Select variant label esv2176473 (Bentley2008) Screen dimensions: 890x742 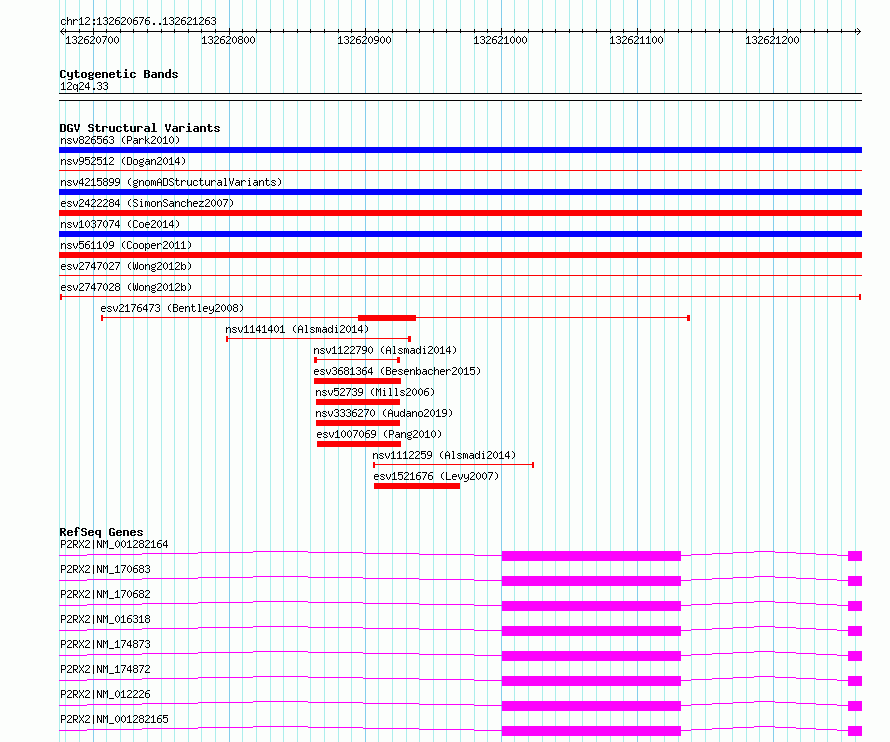click(172, 308)
